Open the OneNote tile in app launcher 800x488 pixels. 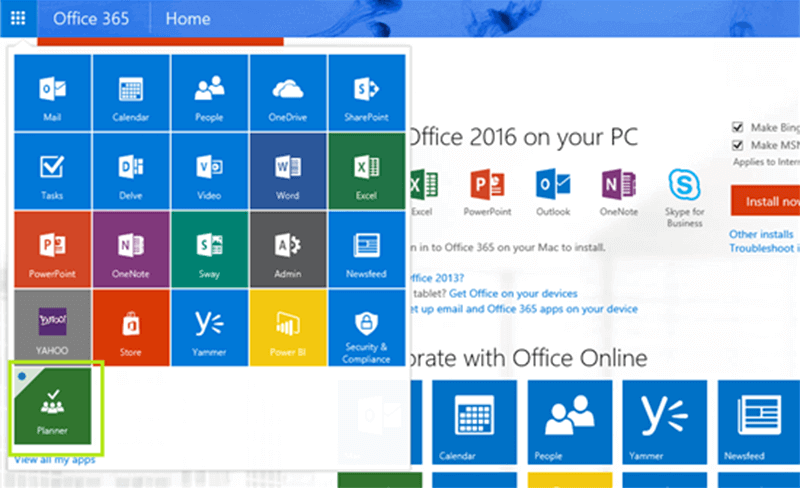pos(131,249)
